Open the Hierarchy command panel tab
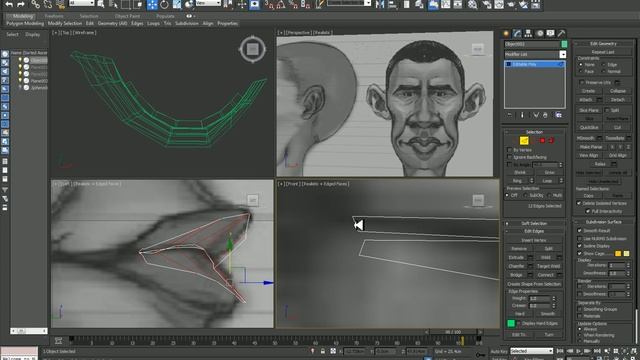The height and width of the screenshot is (360, 640). [x=528, y=33]
